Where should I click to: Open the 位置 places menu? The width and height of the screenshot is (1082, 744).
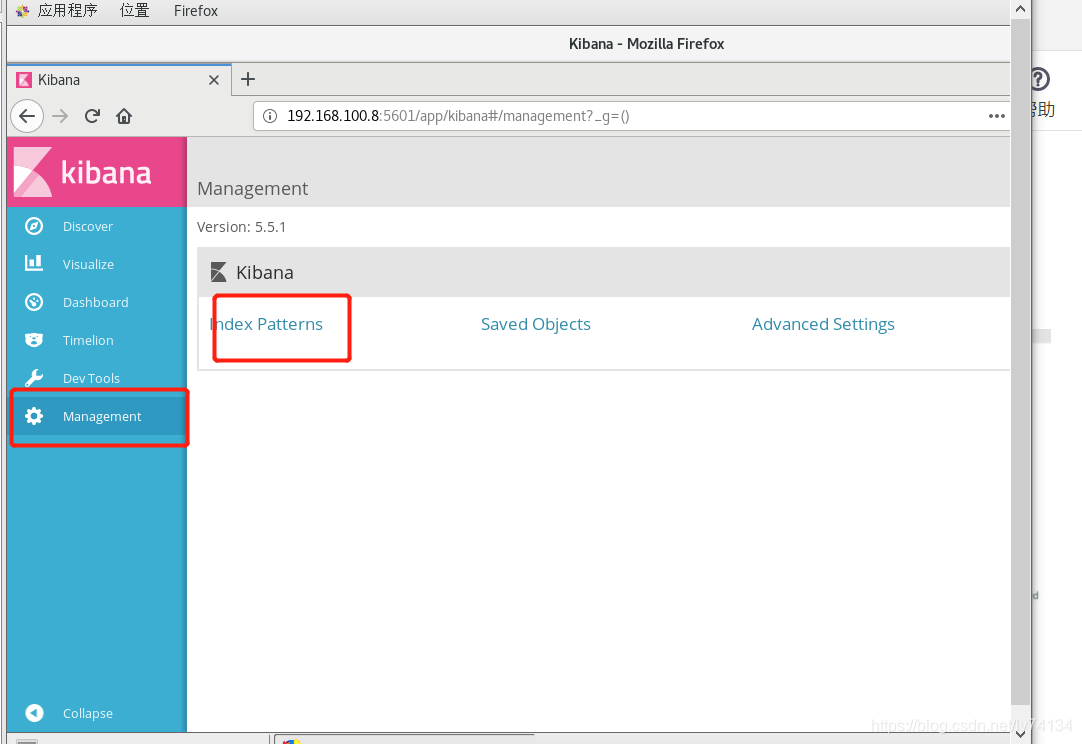coord(135,10)
